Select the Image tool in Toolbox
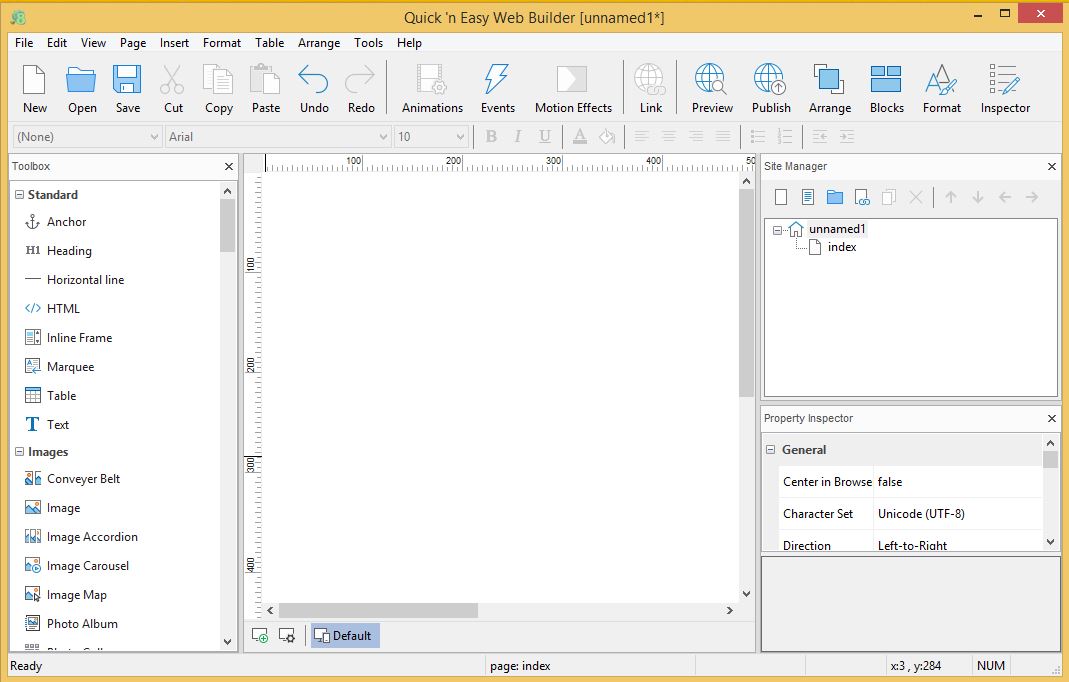Image resolution: width=1069 pixels, height=682 pixels. coord(52,507)
